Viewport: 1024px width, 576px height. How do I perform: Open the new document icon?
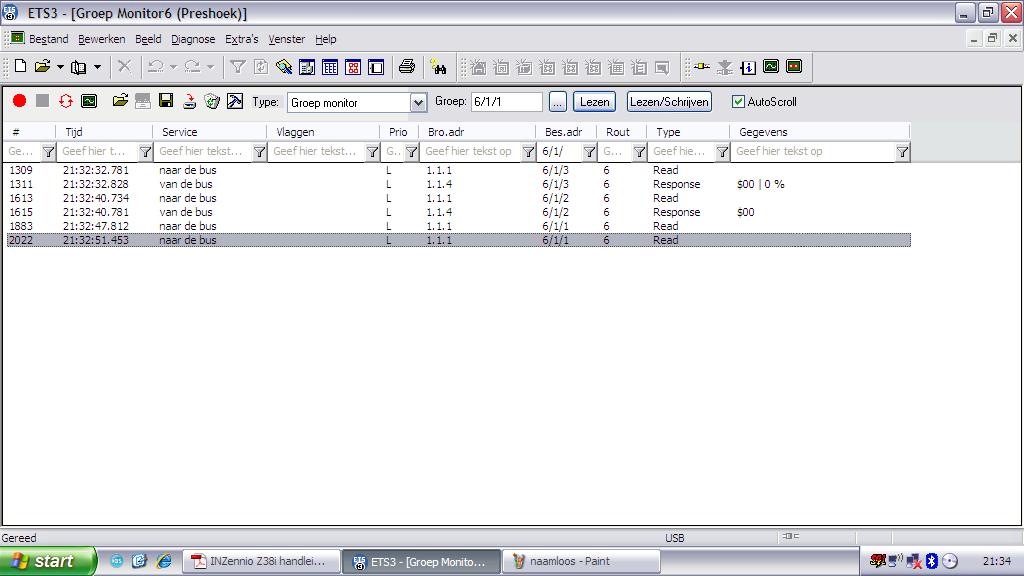pyautogui.click(x=20, y=67)
